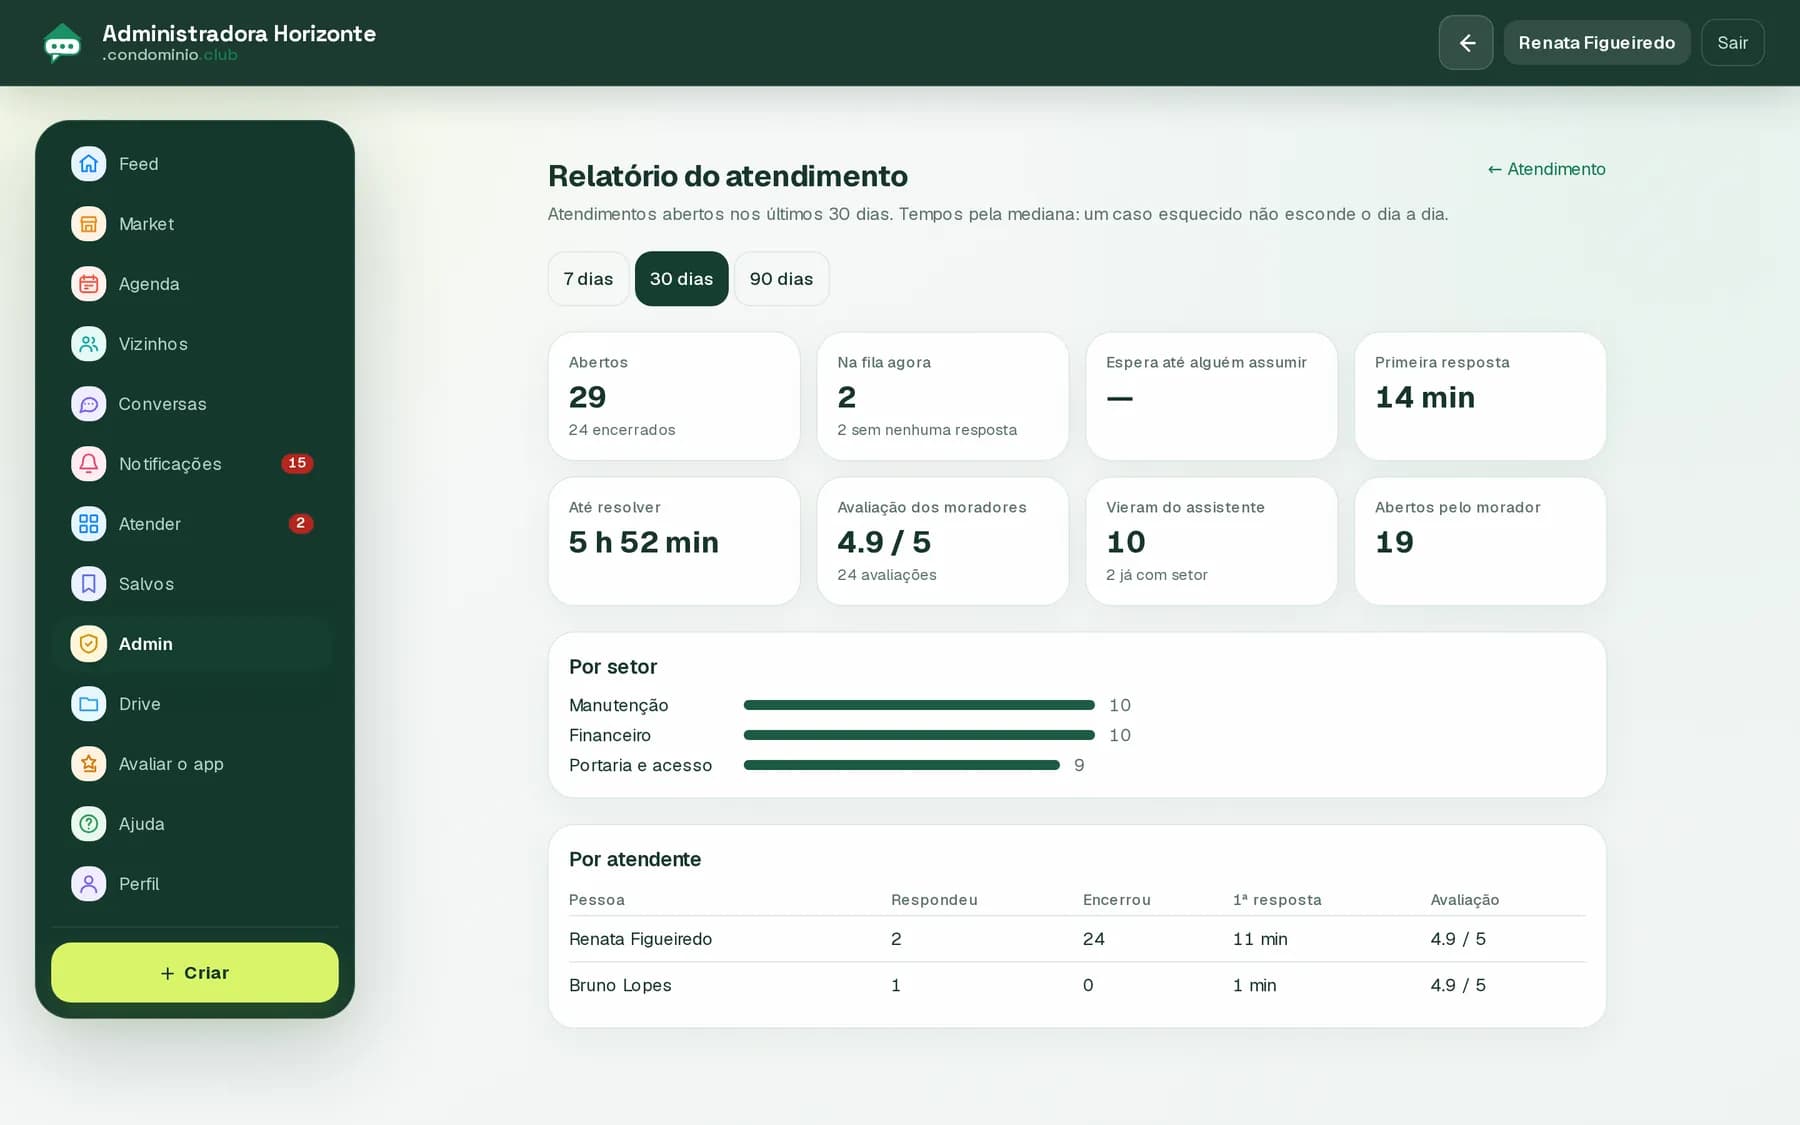
Task: Click the Respondeu column header
Action: 934,900
